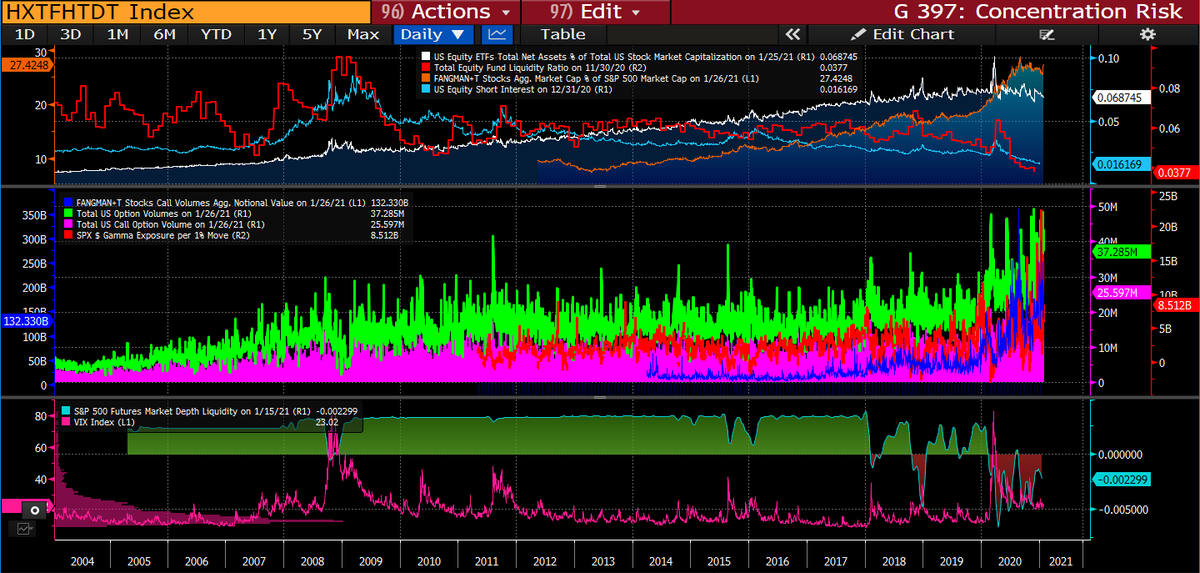Click pink VIX Index legend swatch
Image resolution: width=1200 pixels, height=573 pixels.
pyautogui.click(x=67, y=421)
